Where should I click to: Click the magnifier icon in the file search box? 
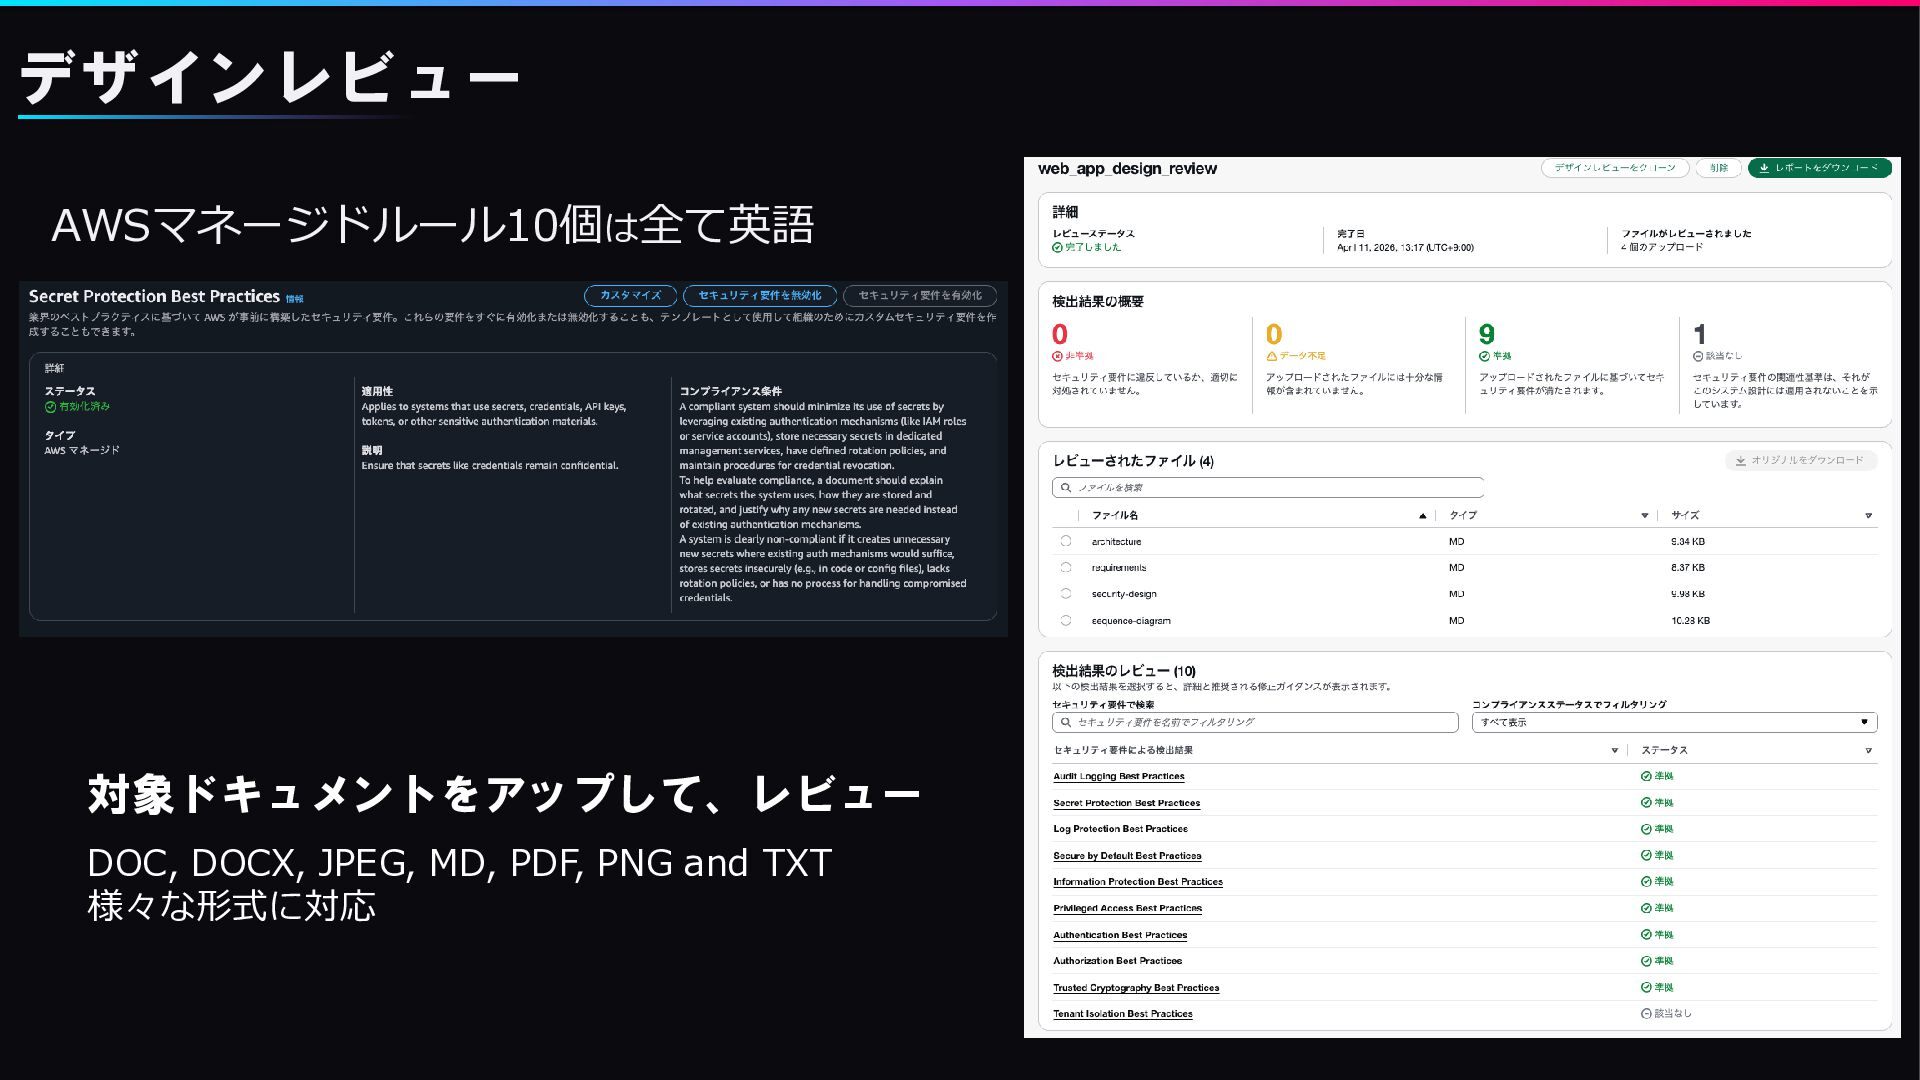(x=1066, y=488)
